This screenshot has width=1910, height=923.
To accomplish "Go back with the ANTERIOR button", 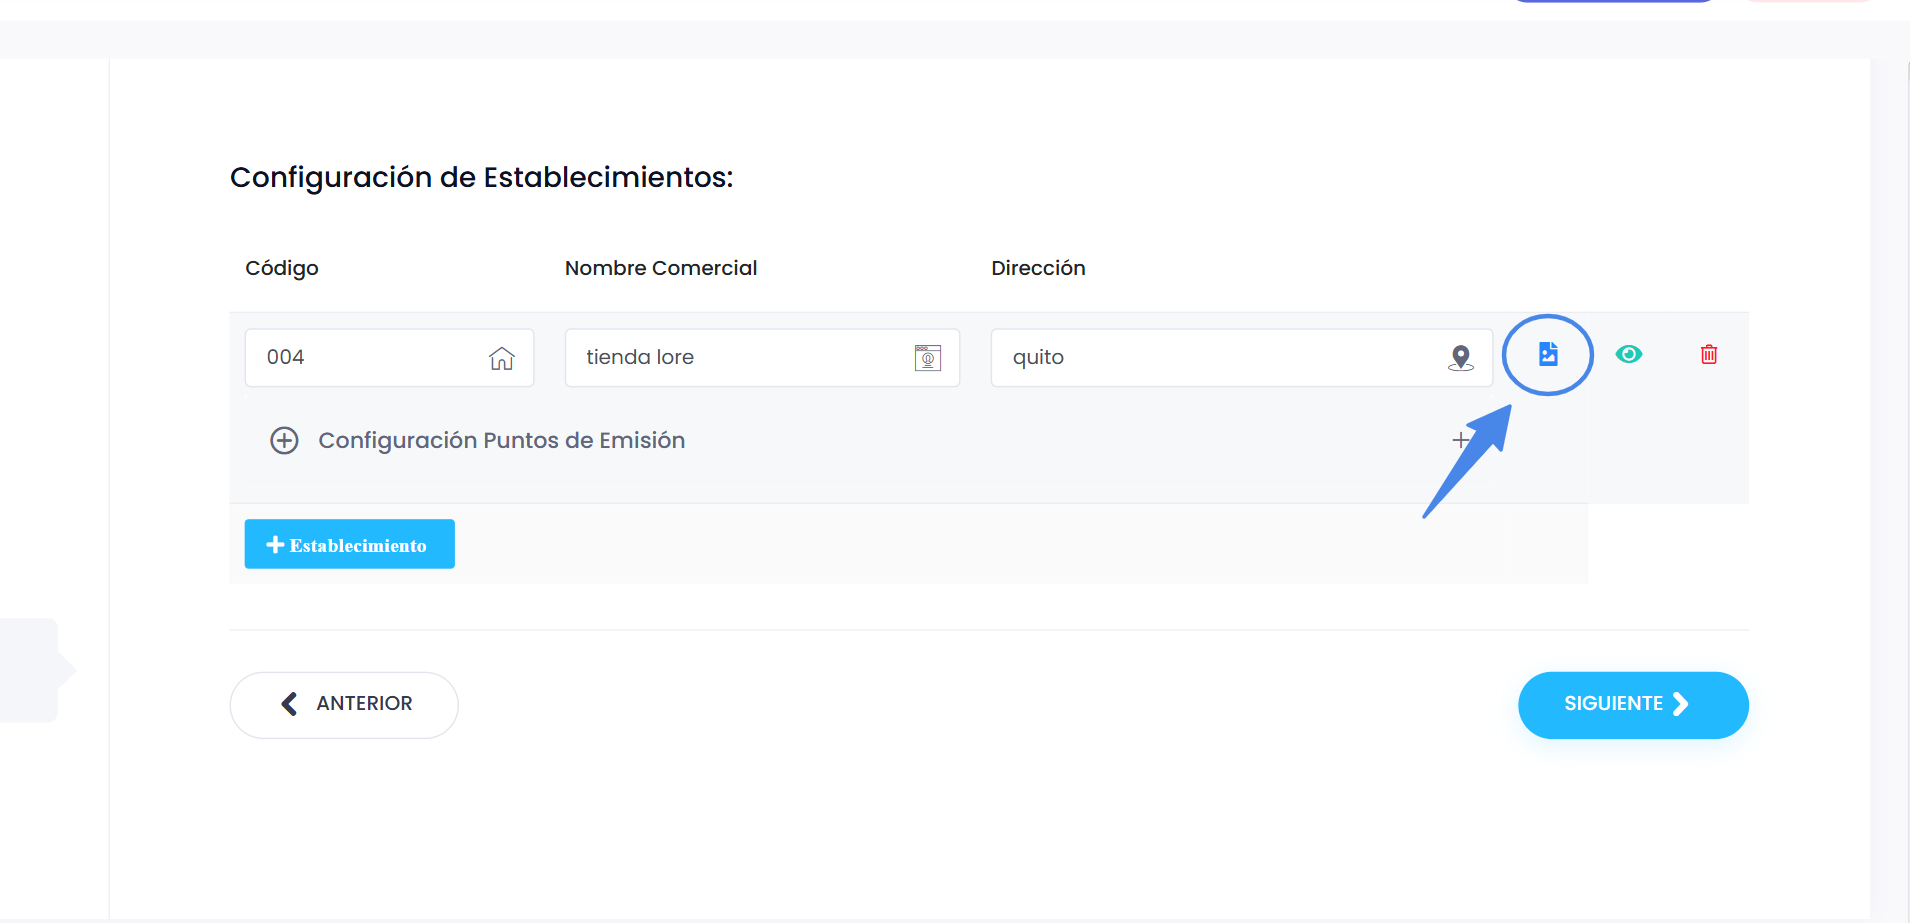I will 344,704.
